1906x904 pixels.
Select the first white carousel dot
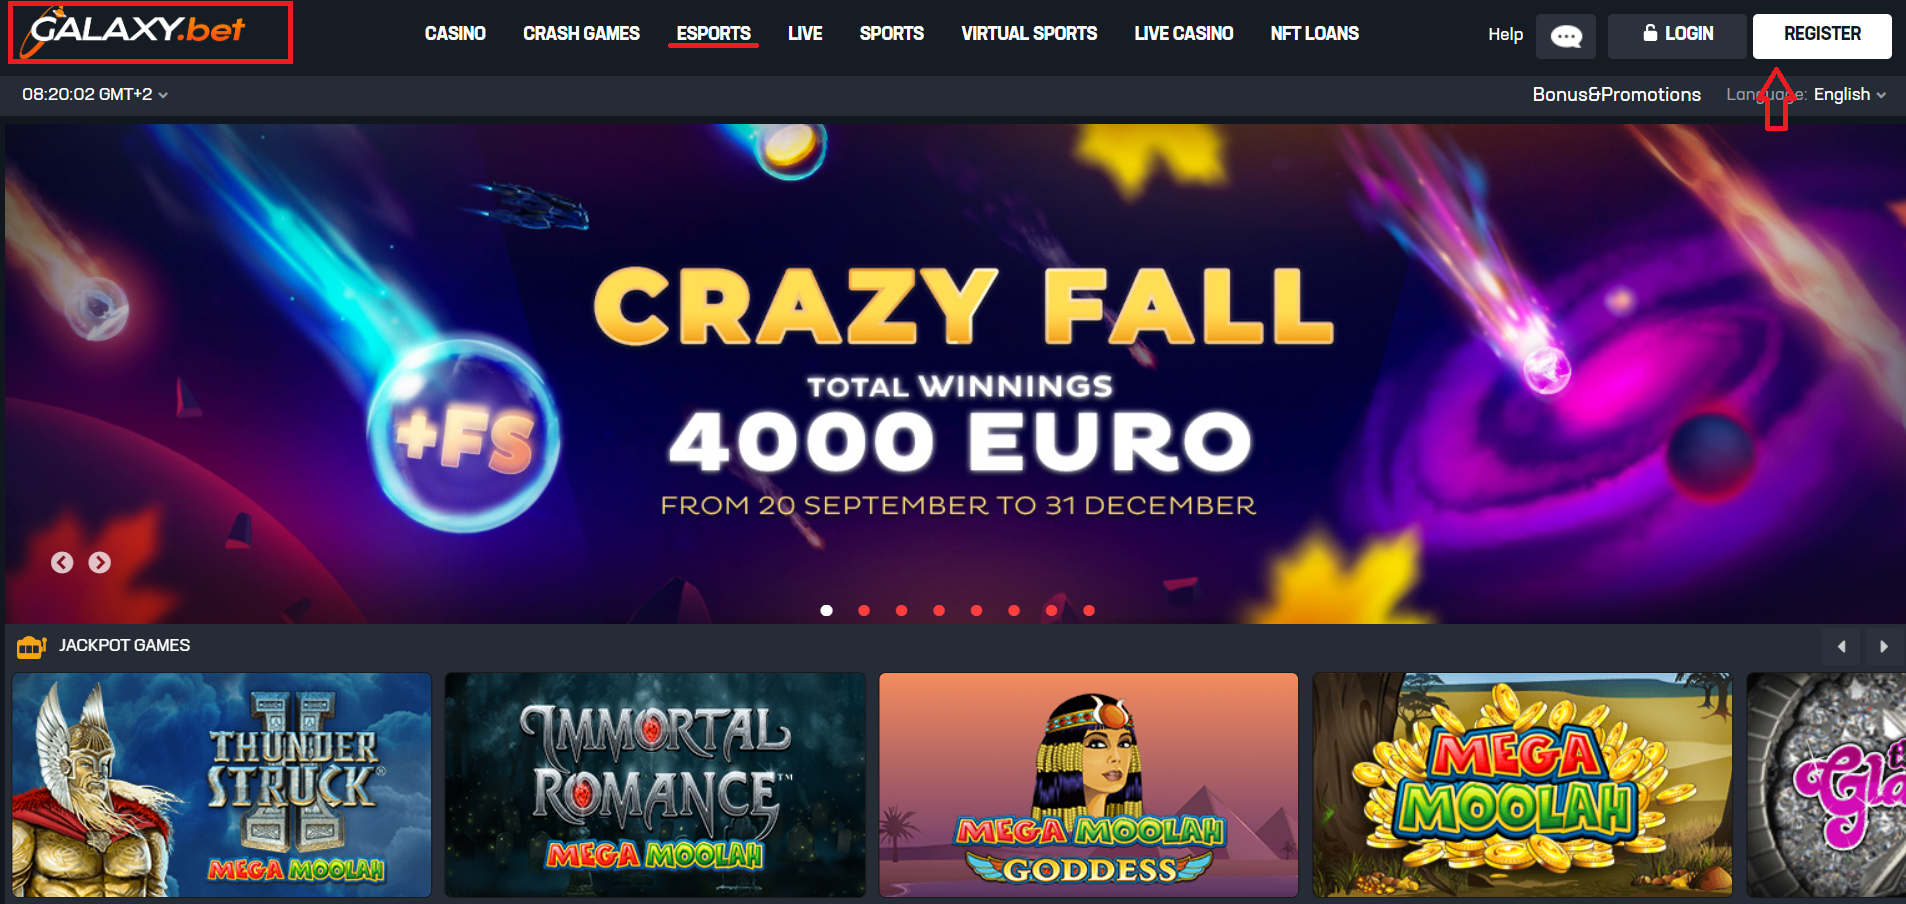point(826,610)
